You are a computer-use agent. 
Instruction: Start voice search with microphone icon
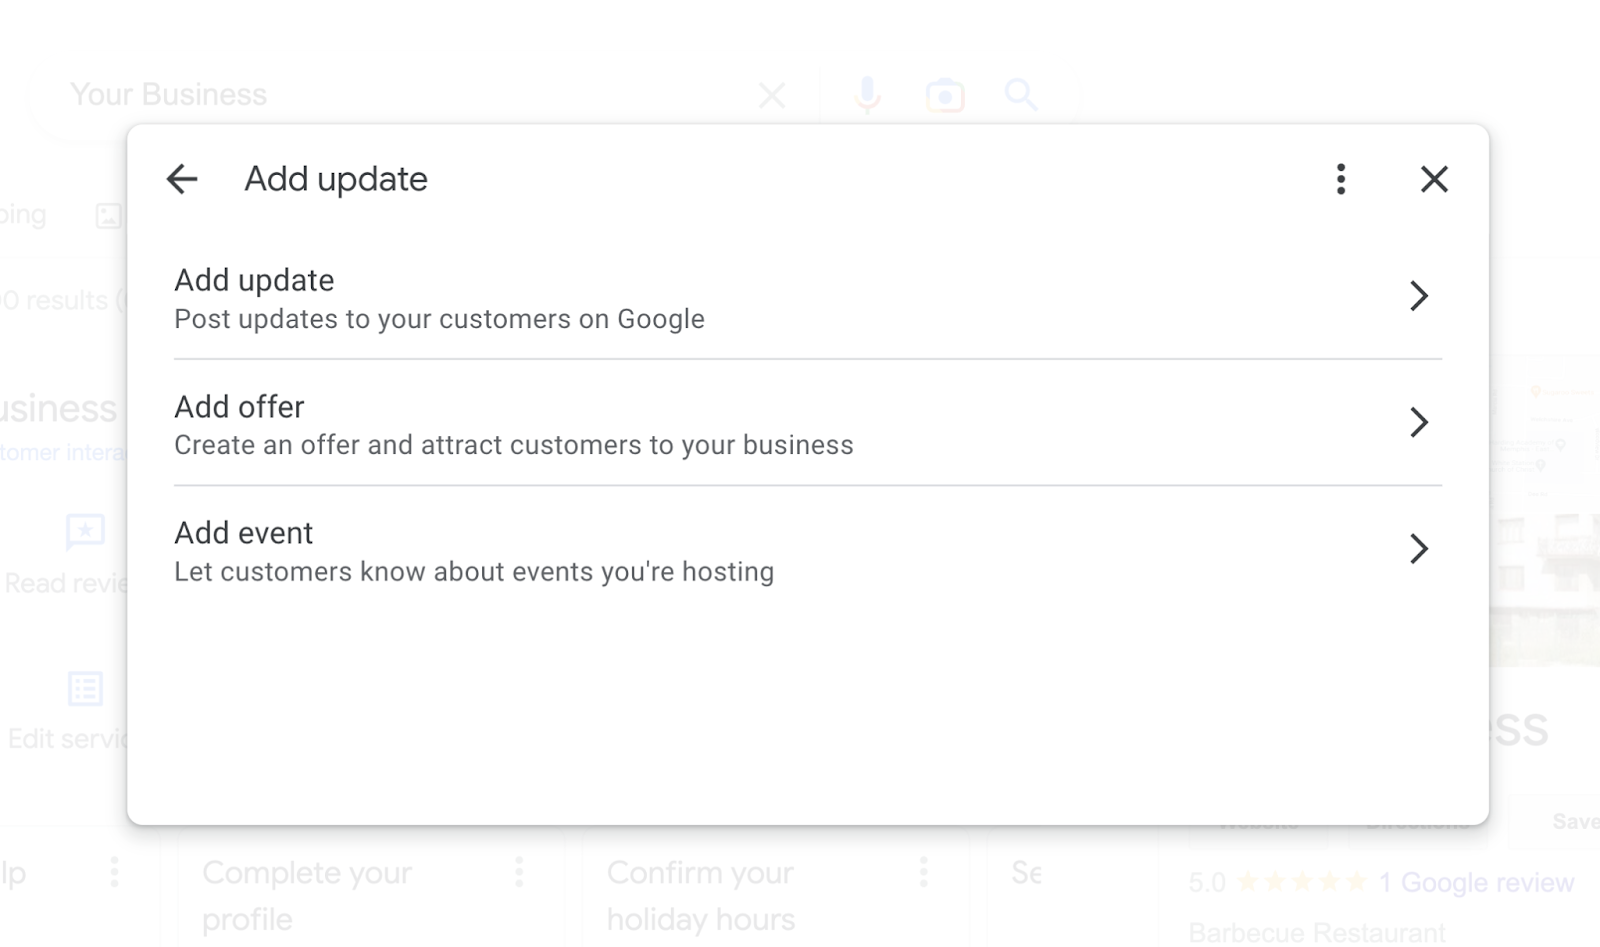click(868, 95)
